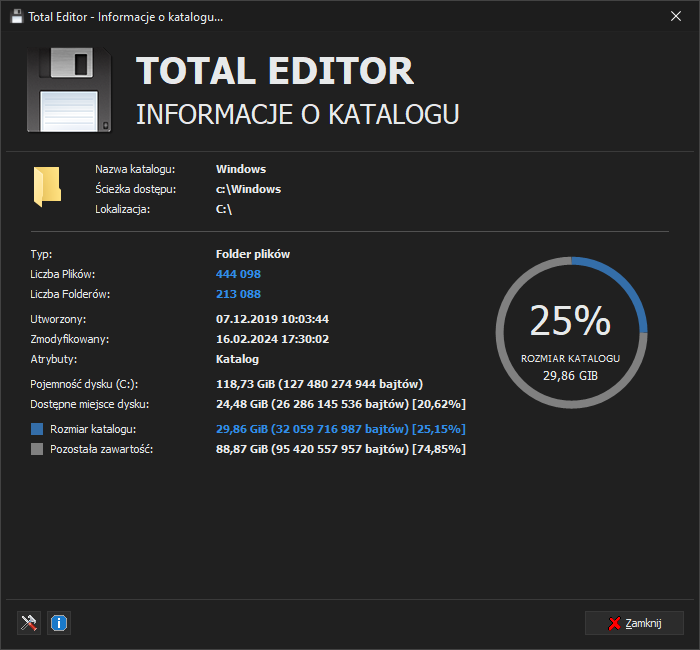Click the available space value 24,48 GiB
The width and height of the screenshot is (700, 650).
[x=341, y=404]
